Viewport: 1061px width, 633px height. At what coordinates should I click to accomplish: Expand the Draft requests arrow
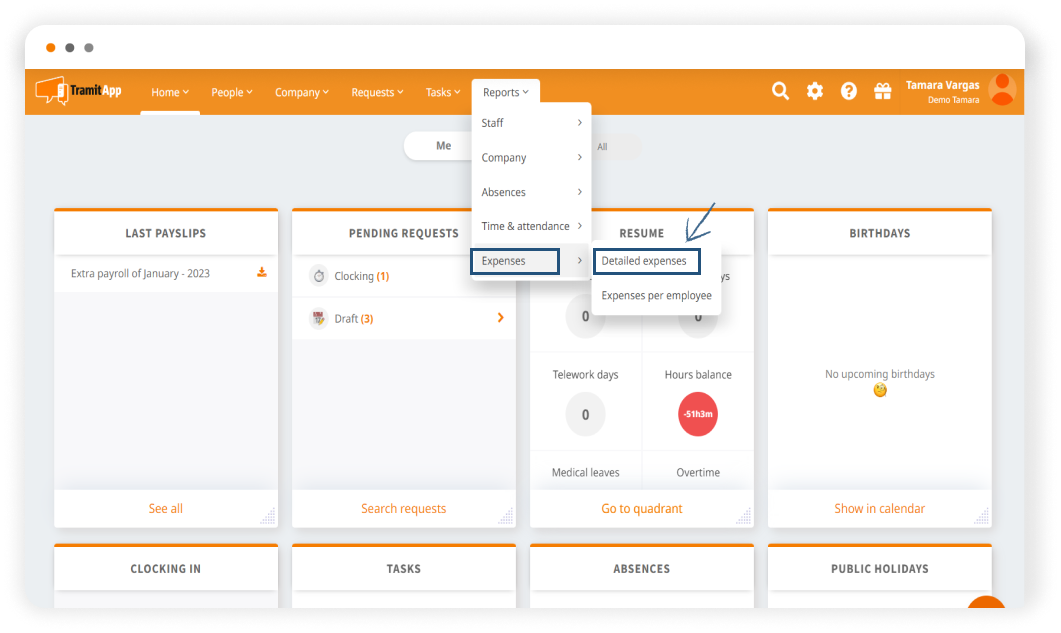tap(501, 318)
